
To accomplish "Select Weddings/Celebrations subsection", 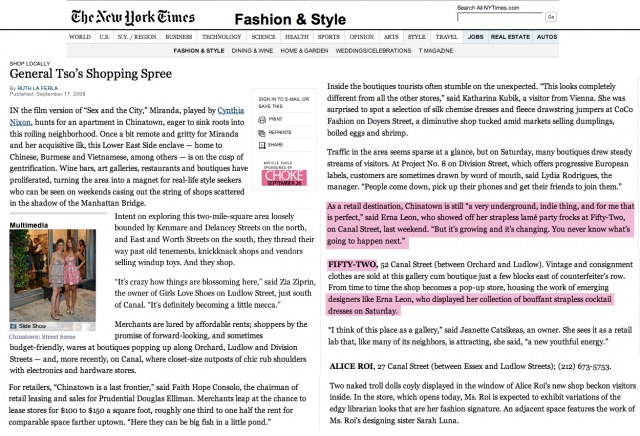I will 373,51.
